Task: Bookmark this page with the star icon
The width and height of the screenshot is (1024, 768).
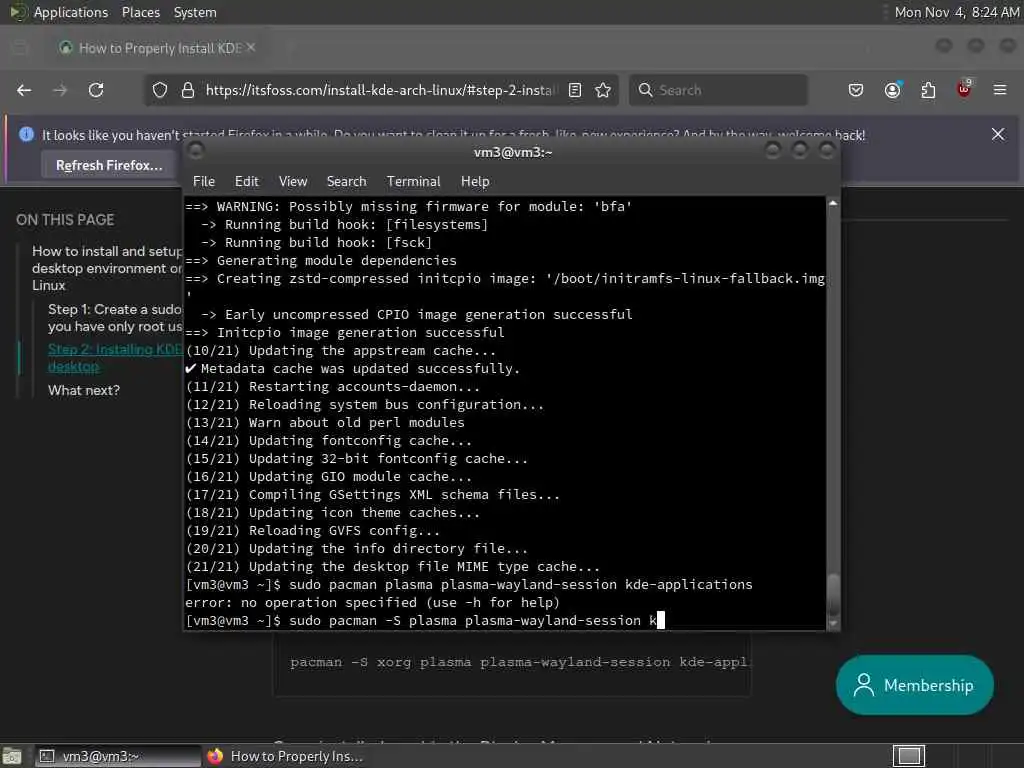Action: pos(603,90)
